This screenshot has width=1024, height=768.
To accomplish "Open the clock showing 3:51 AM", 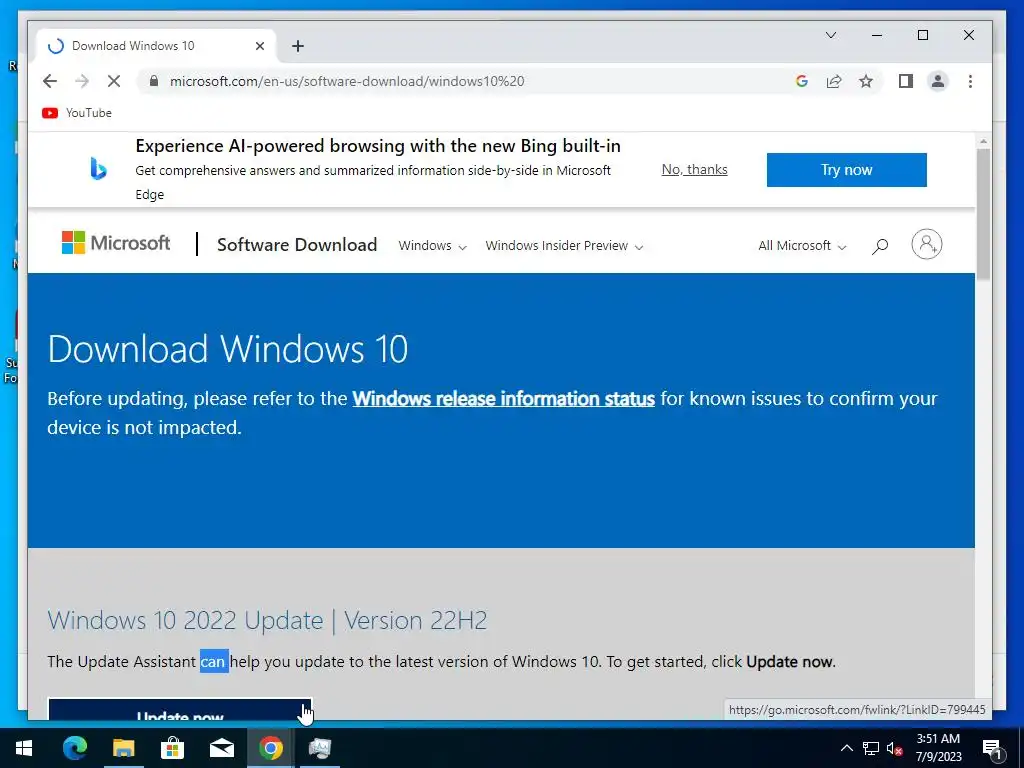I will pyautogui.click(x=938, y=748).
